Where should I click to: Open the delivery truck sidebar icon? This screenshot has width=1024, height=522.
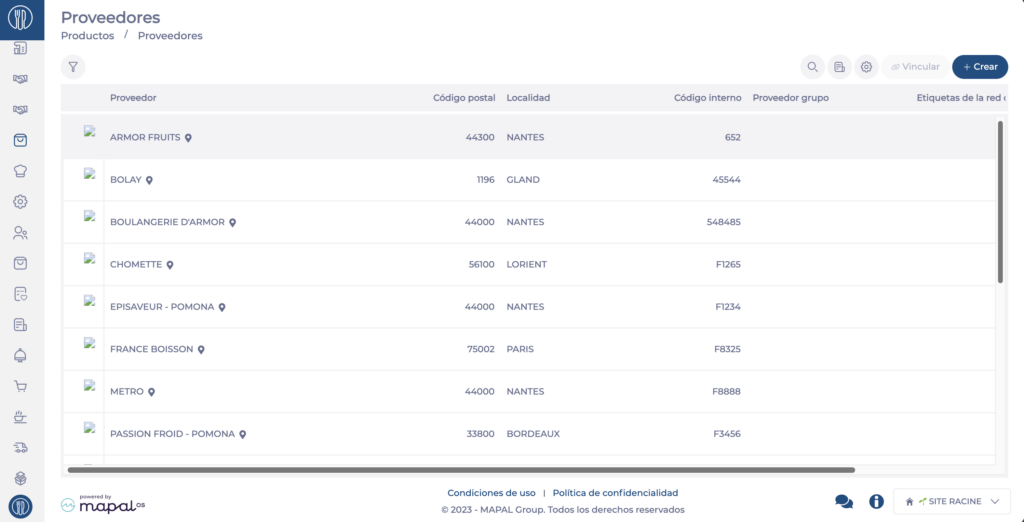20,448
